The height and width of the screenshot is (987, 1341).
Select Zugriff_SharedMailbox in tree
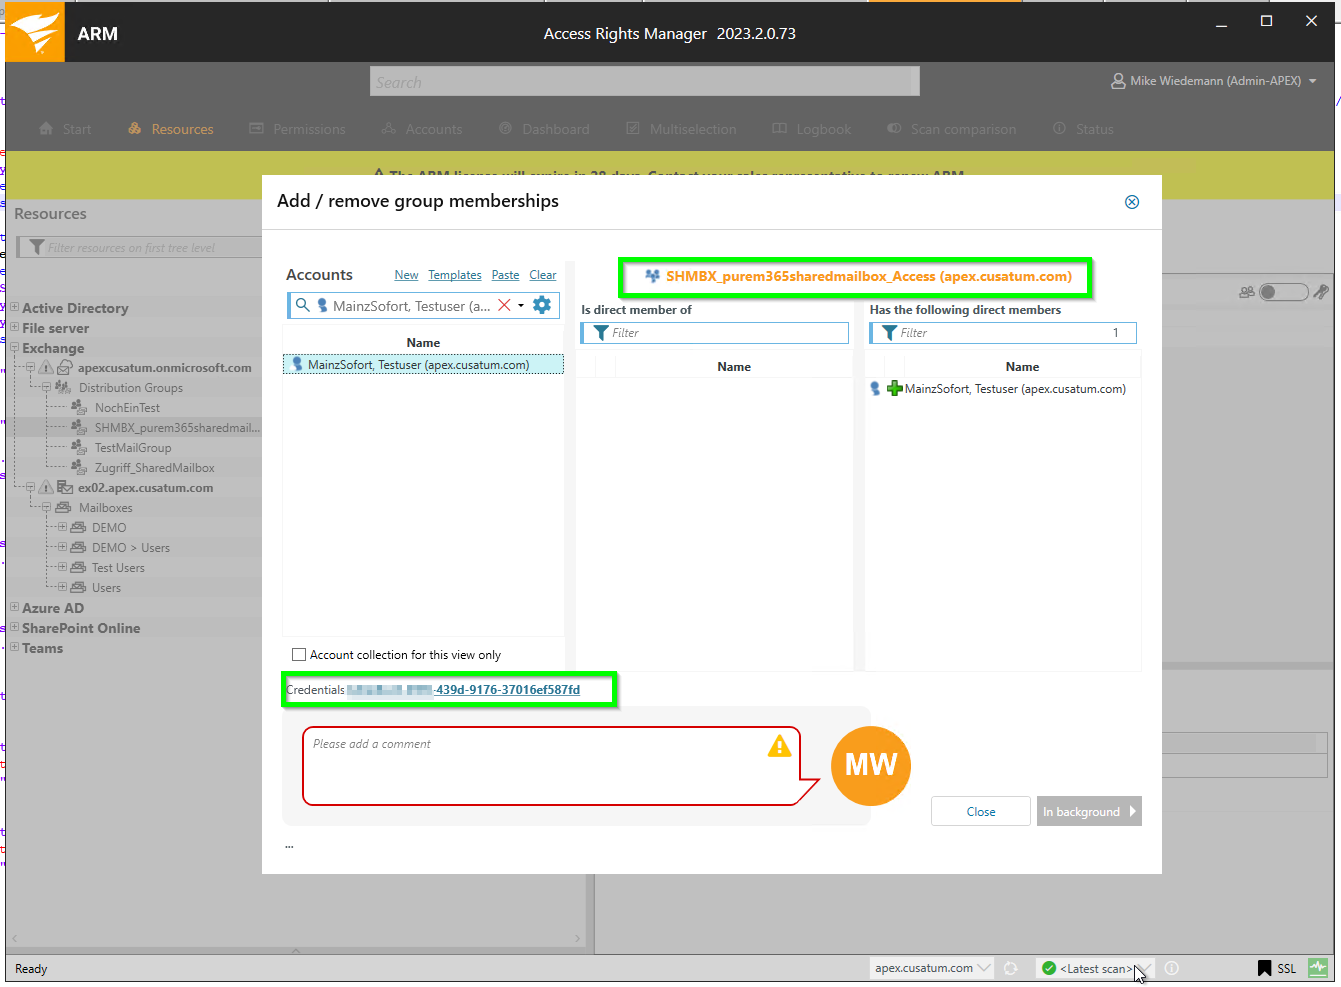(155, 468)
